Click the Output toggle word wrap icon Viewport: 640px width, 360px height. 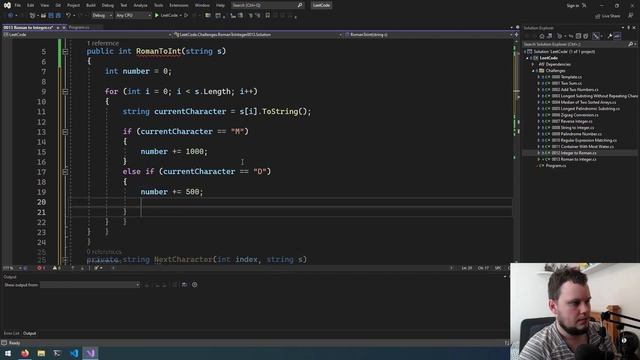(184, 285)
